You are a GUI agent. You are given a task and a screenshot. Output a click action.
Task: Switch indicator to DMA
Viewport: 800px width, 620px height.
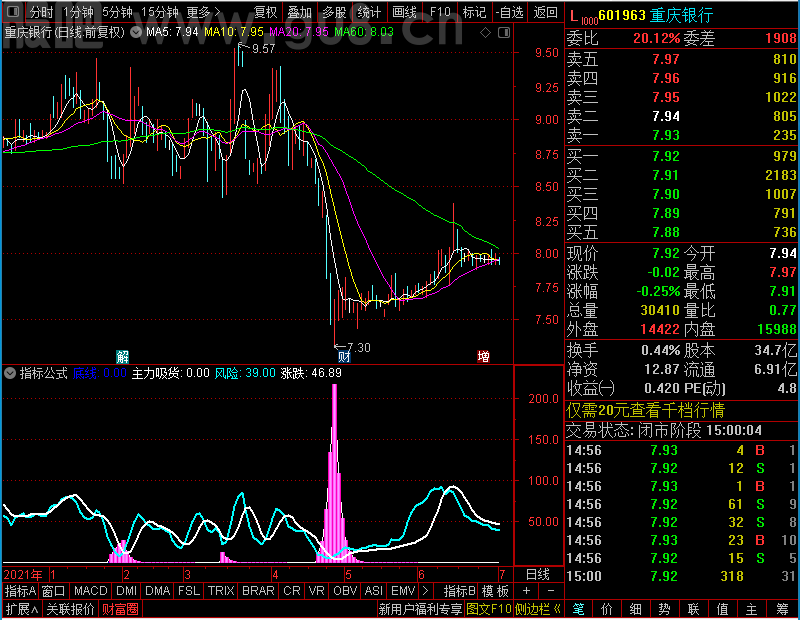[158, 591]
